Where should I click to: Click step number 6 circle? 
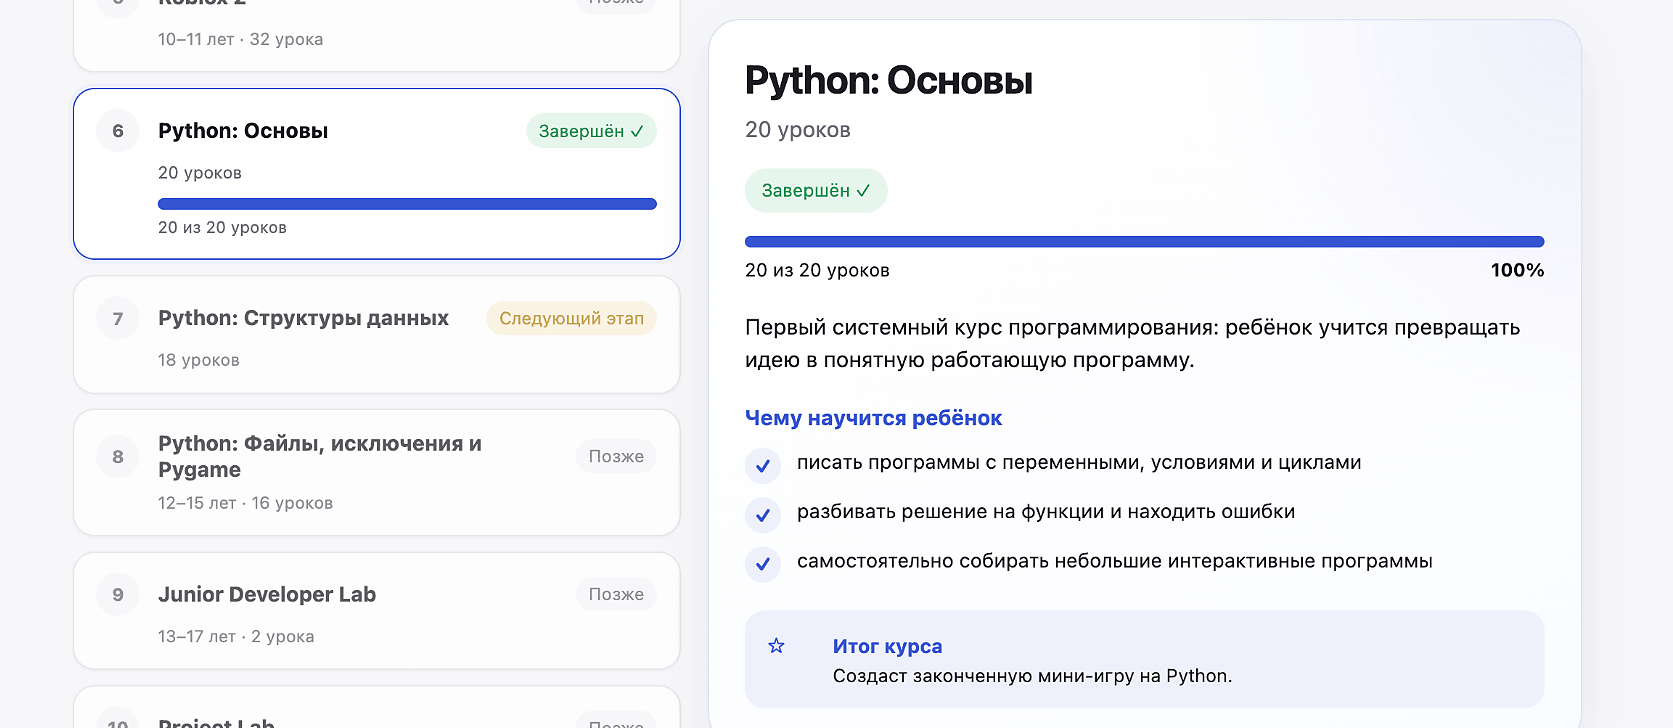pyautogui.click(x=118, y=131)
